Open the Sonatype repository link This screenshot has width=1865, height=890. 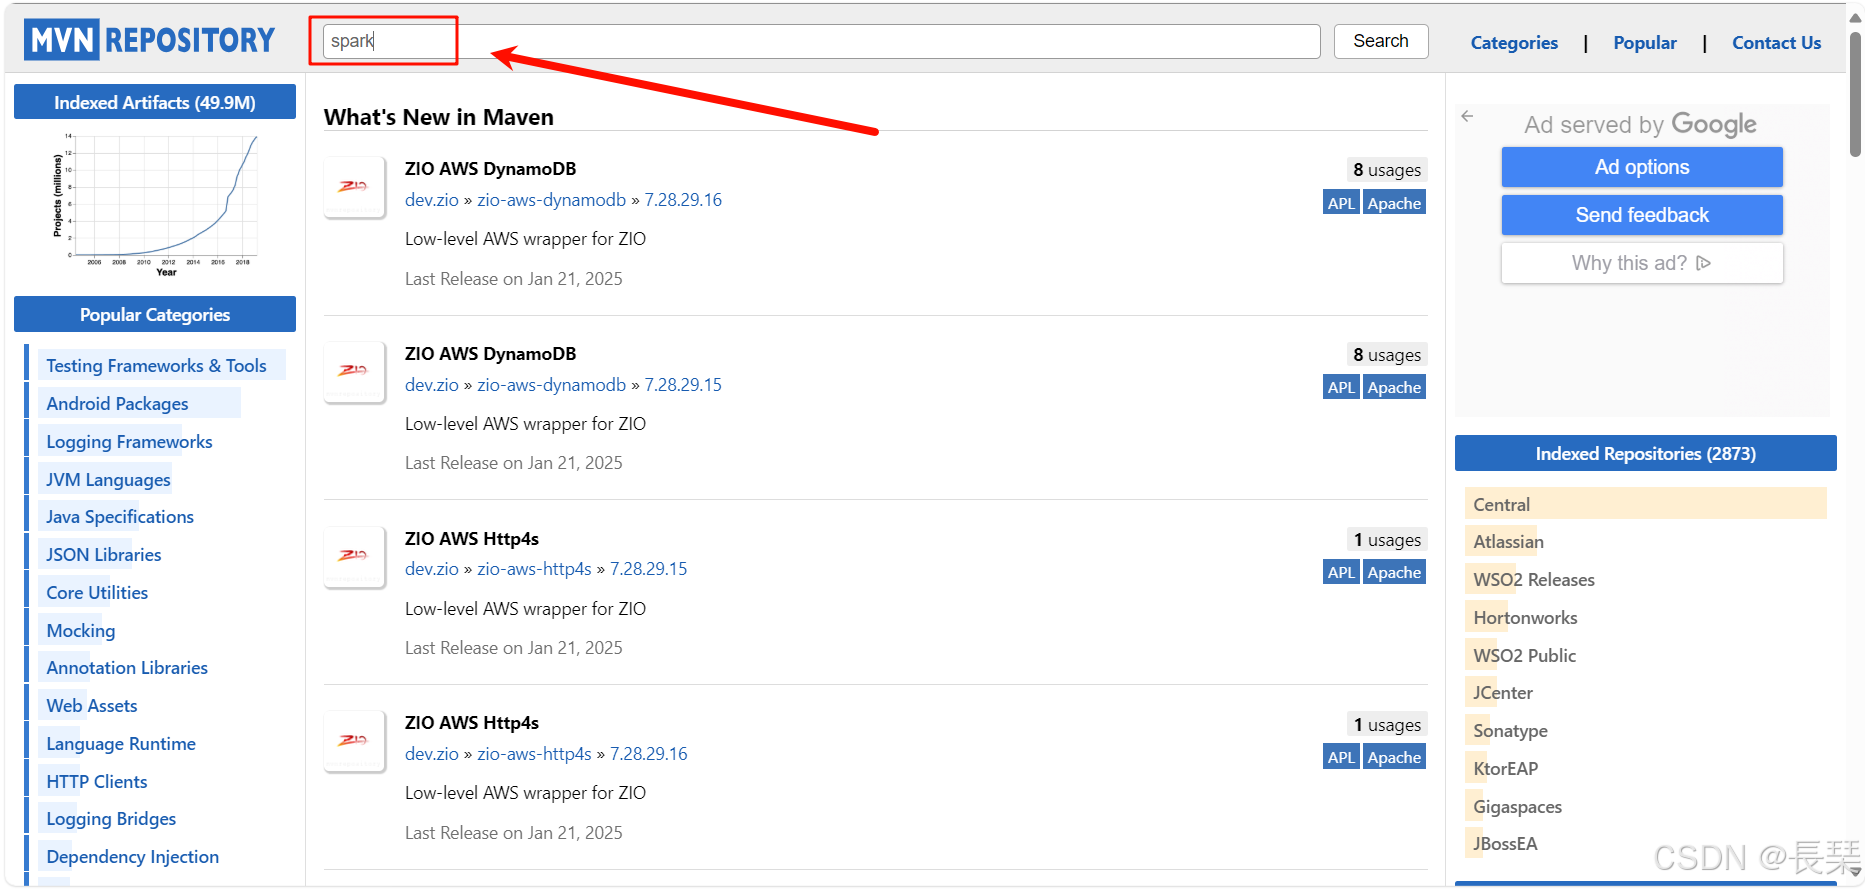pos(1510,731)
